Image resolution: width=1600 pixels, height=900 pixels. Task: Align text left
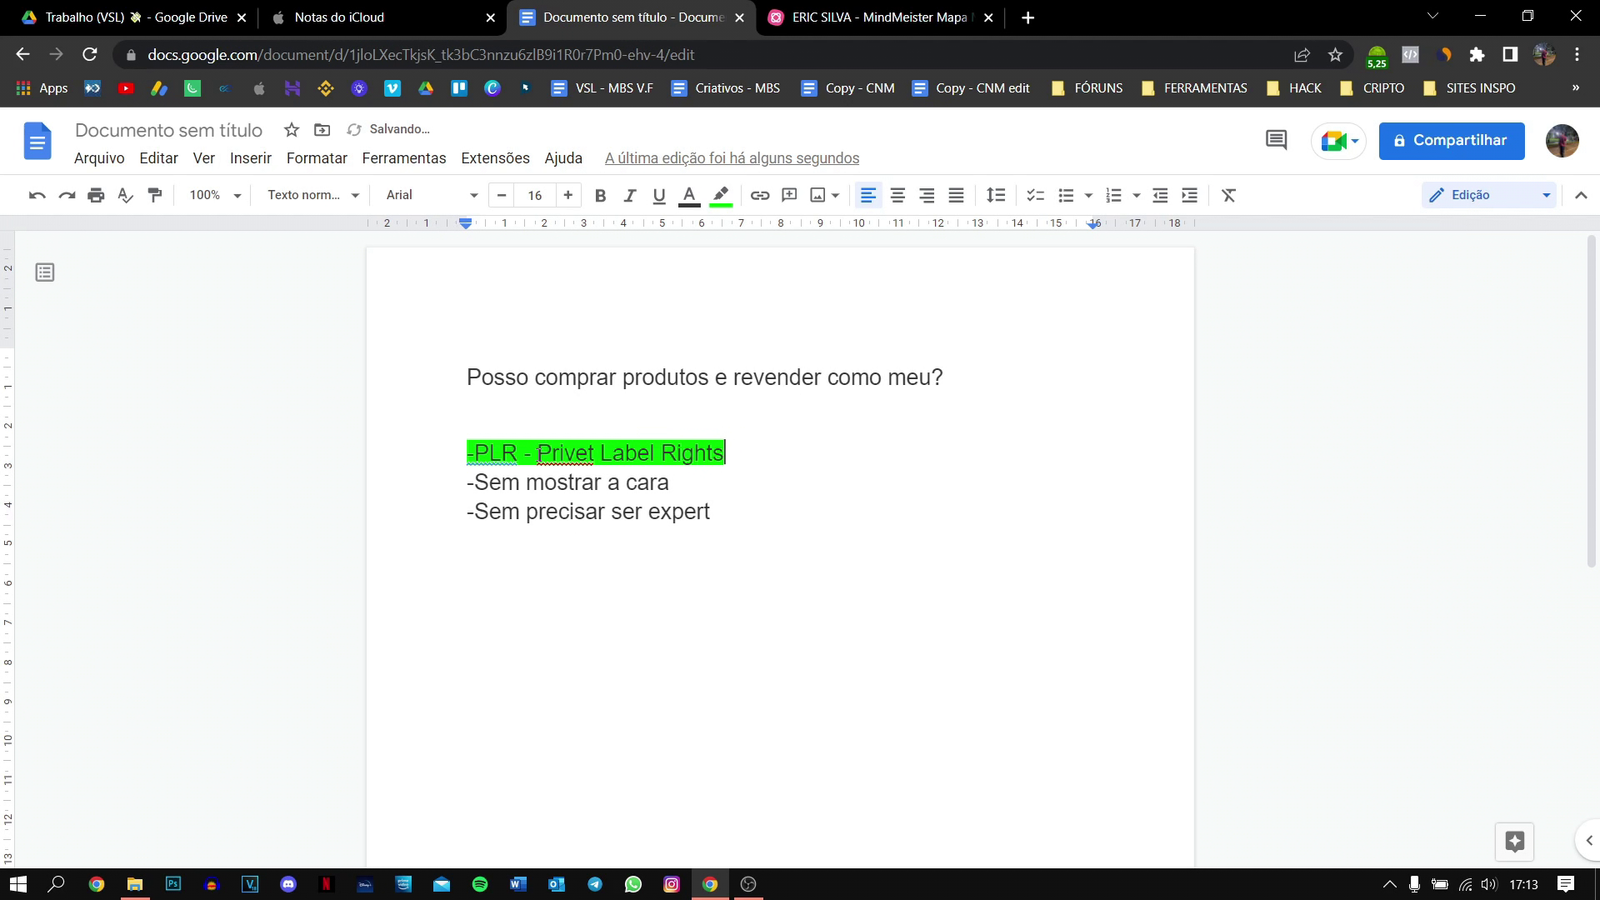click(x=868, y=195)
